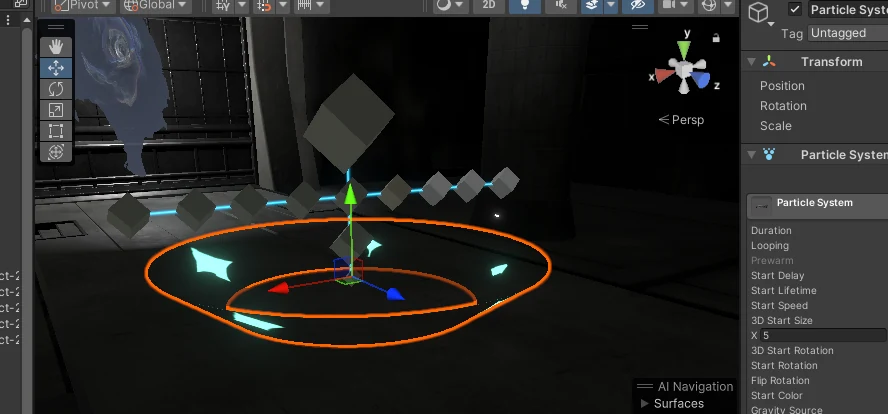Click the snap increment magnet icon
Image resolution: width=888 pixels, height=414 pixels.
pyautogui.click(x=264, y=6)
